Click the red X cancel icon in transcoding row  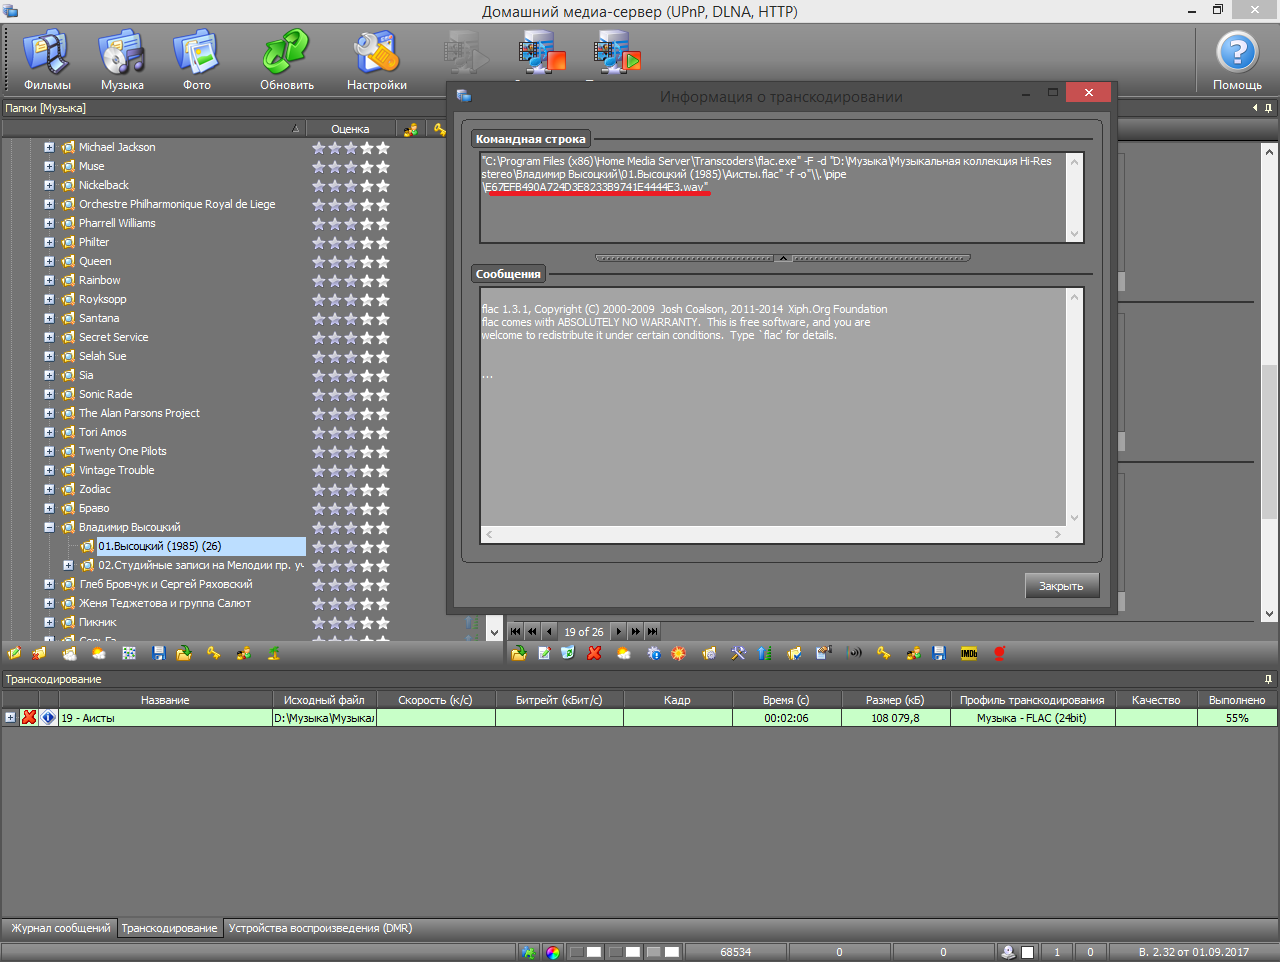coord(29,718)
